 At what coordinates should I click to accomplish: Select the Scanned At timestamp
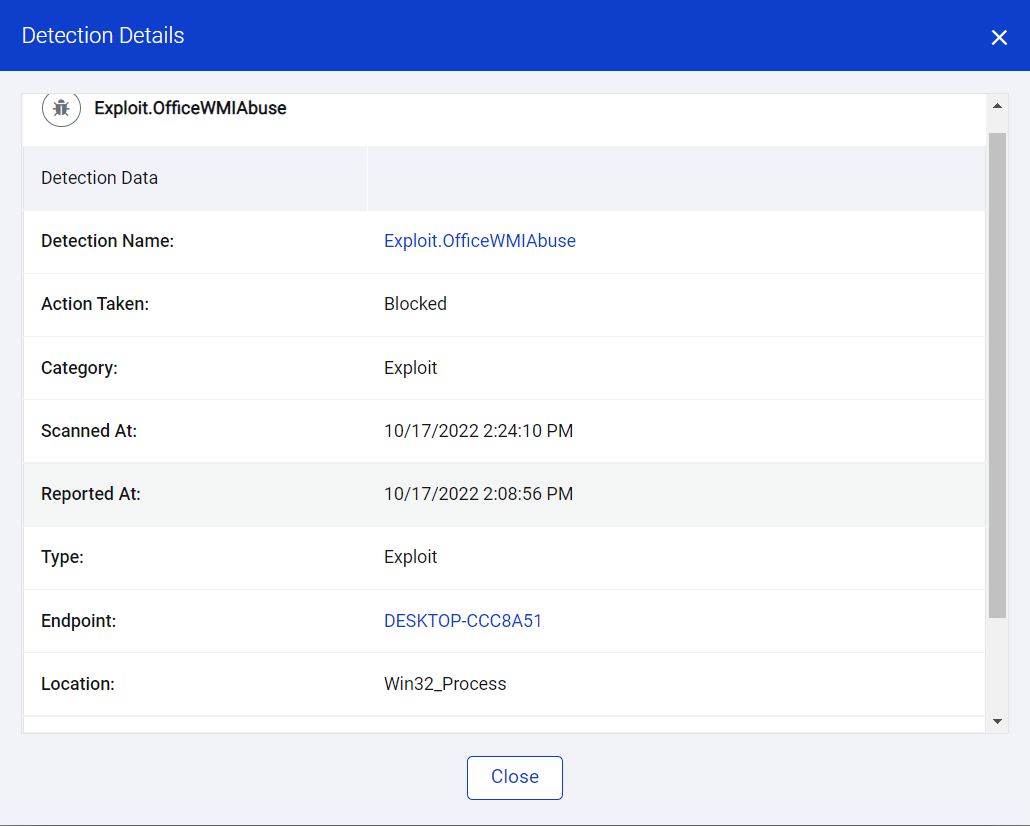click(478, 430)
